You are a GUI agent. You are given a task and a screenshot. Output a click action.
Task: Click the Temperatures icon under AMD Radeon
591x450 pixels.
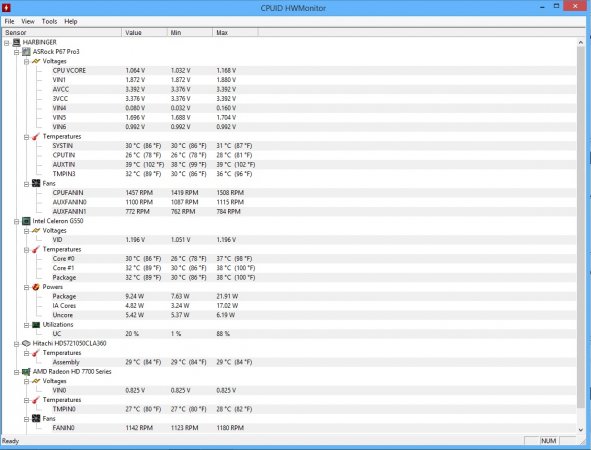tap(36, 400)
